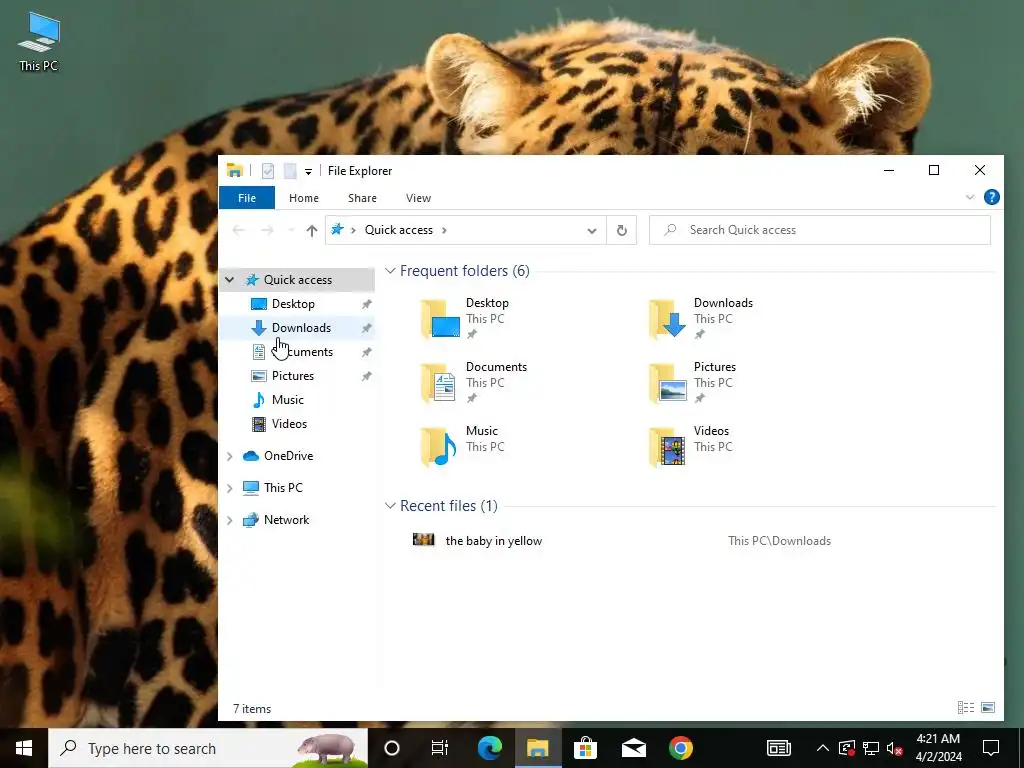1024x768 pixels.
Task: Open Mail app from the taskbar
Action: [x=633, y=748]
